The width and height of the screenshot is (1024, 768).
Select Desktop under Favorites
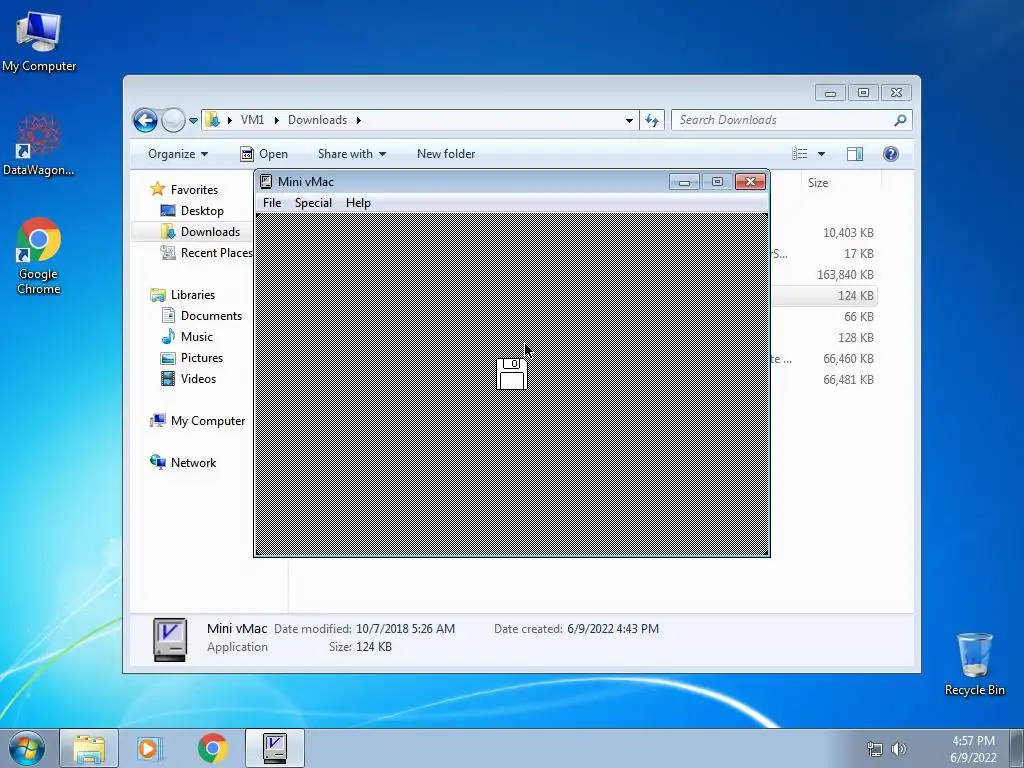[x=202, y=211]
